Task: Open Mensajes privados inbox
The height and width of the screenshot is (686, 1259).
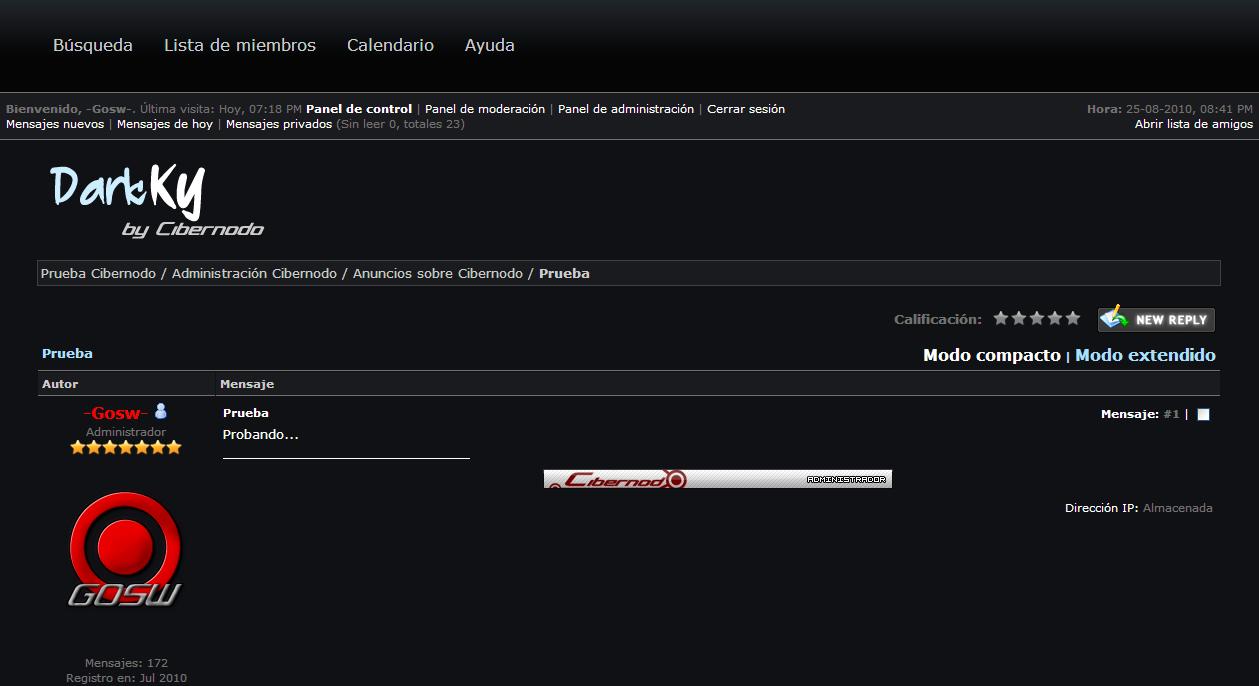Action: click(x=279, y=124)
